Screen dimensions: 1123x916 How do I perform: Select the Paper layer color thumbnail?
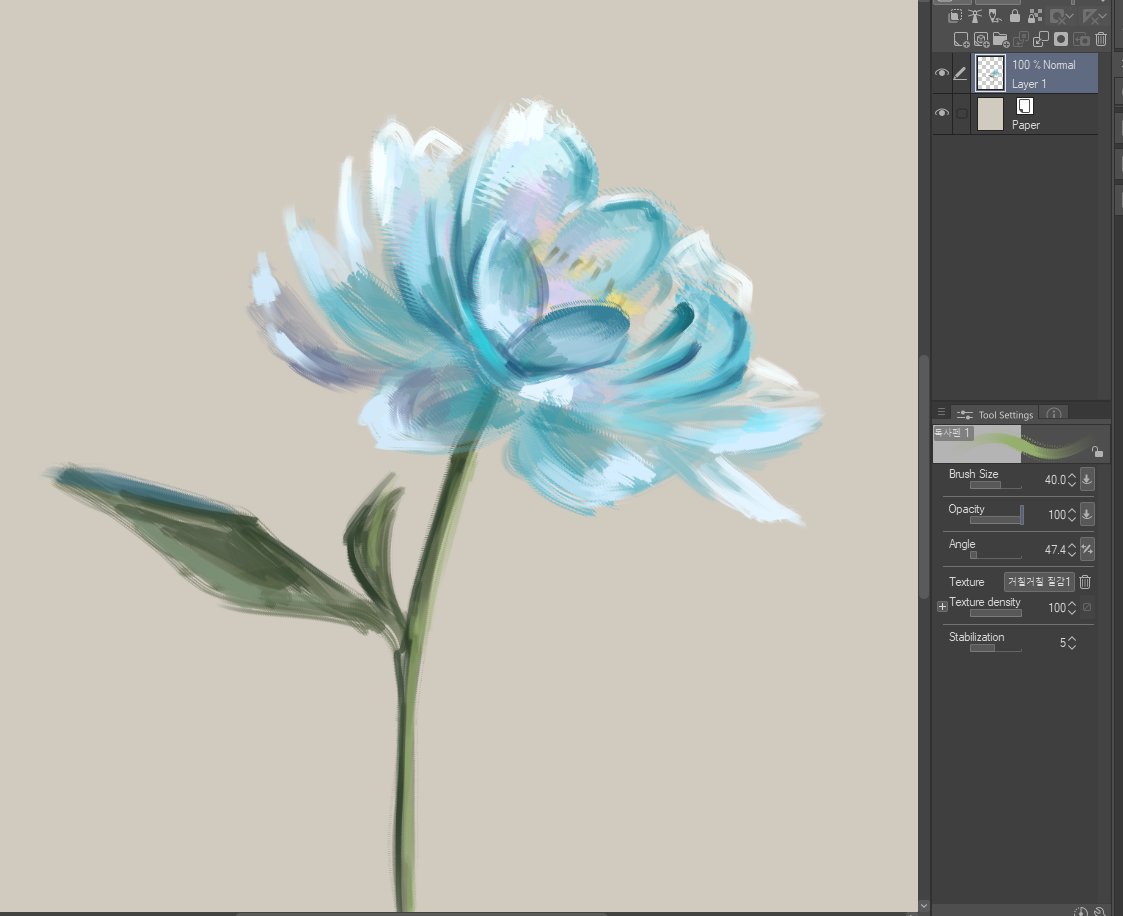[x=991, y=114]
